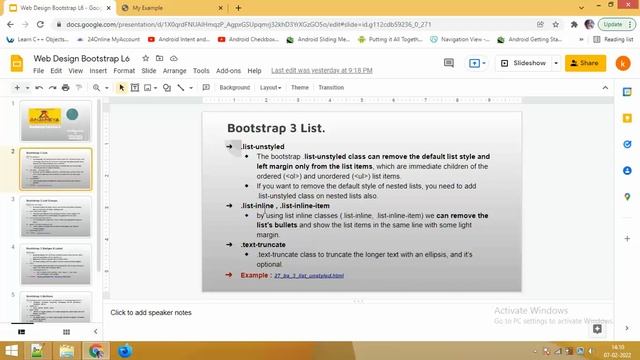Screen dimensions: 640x360
Task: Insert shape icon
Action: pyautogui.click(x=167, y=87)
